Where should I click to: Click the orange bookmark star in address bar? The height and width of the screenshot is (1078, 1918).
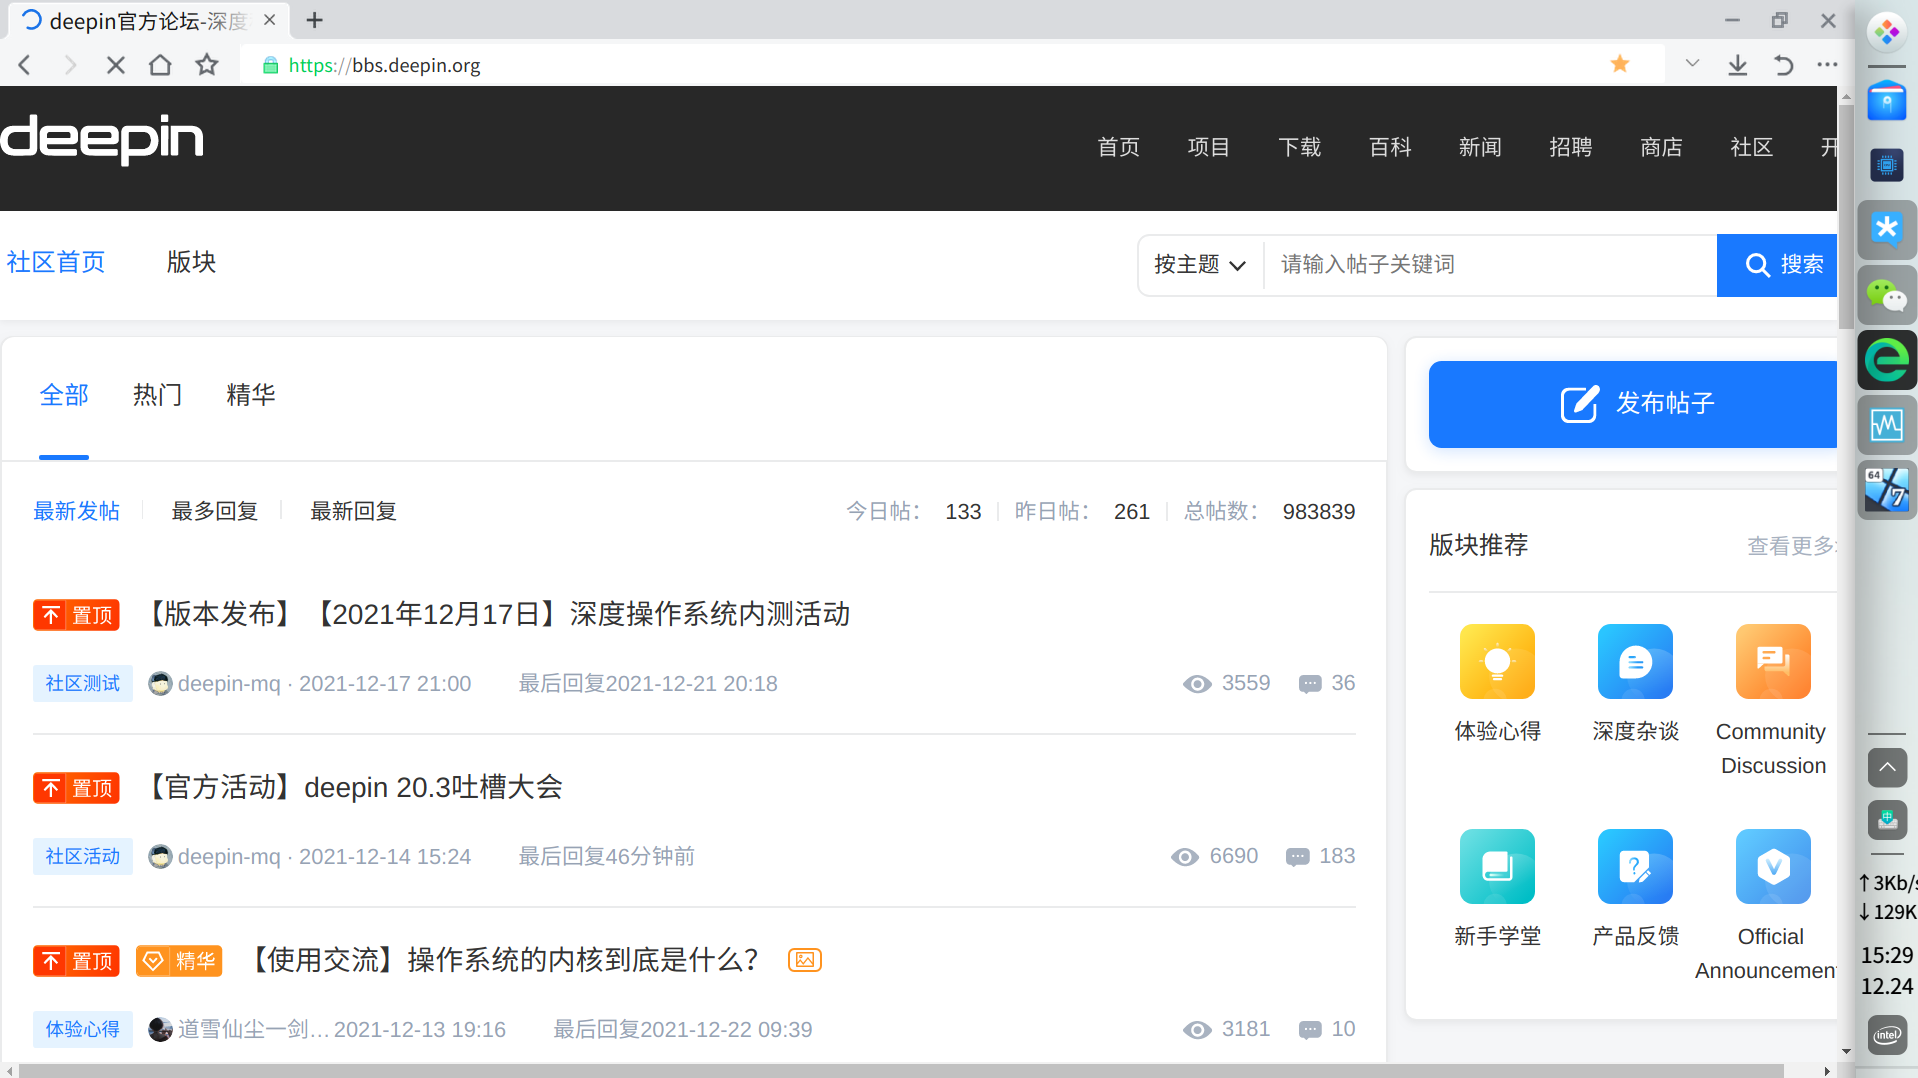pyautogui.click(x=1620, y=64)
